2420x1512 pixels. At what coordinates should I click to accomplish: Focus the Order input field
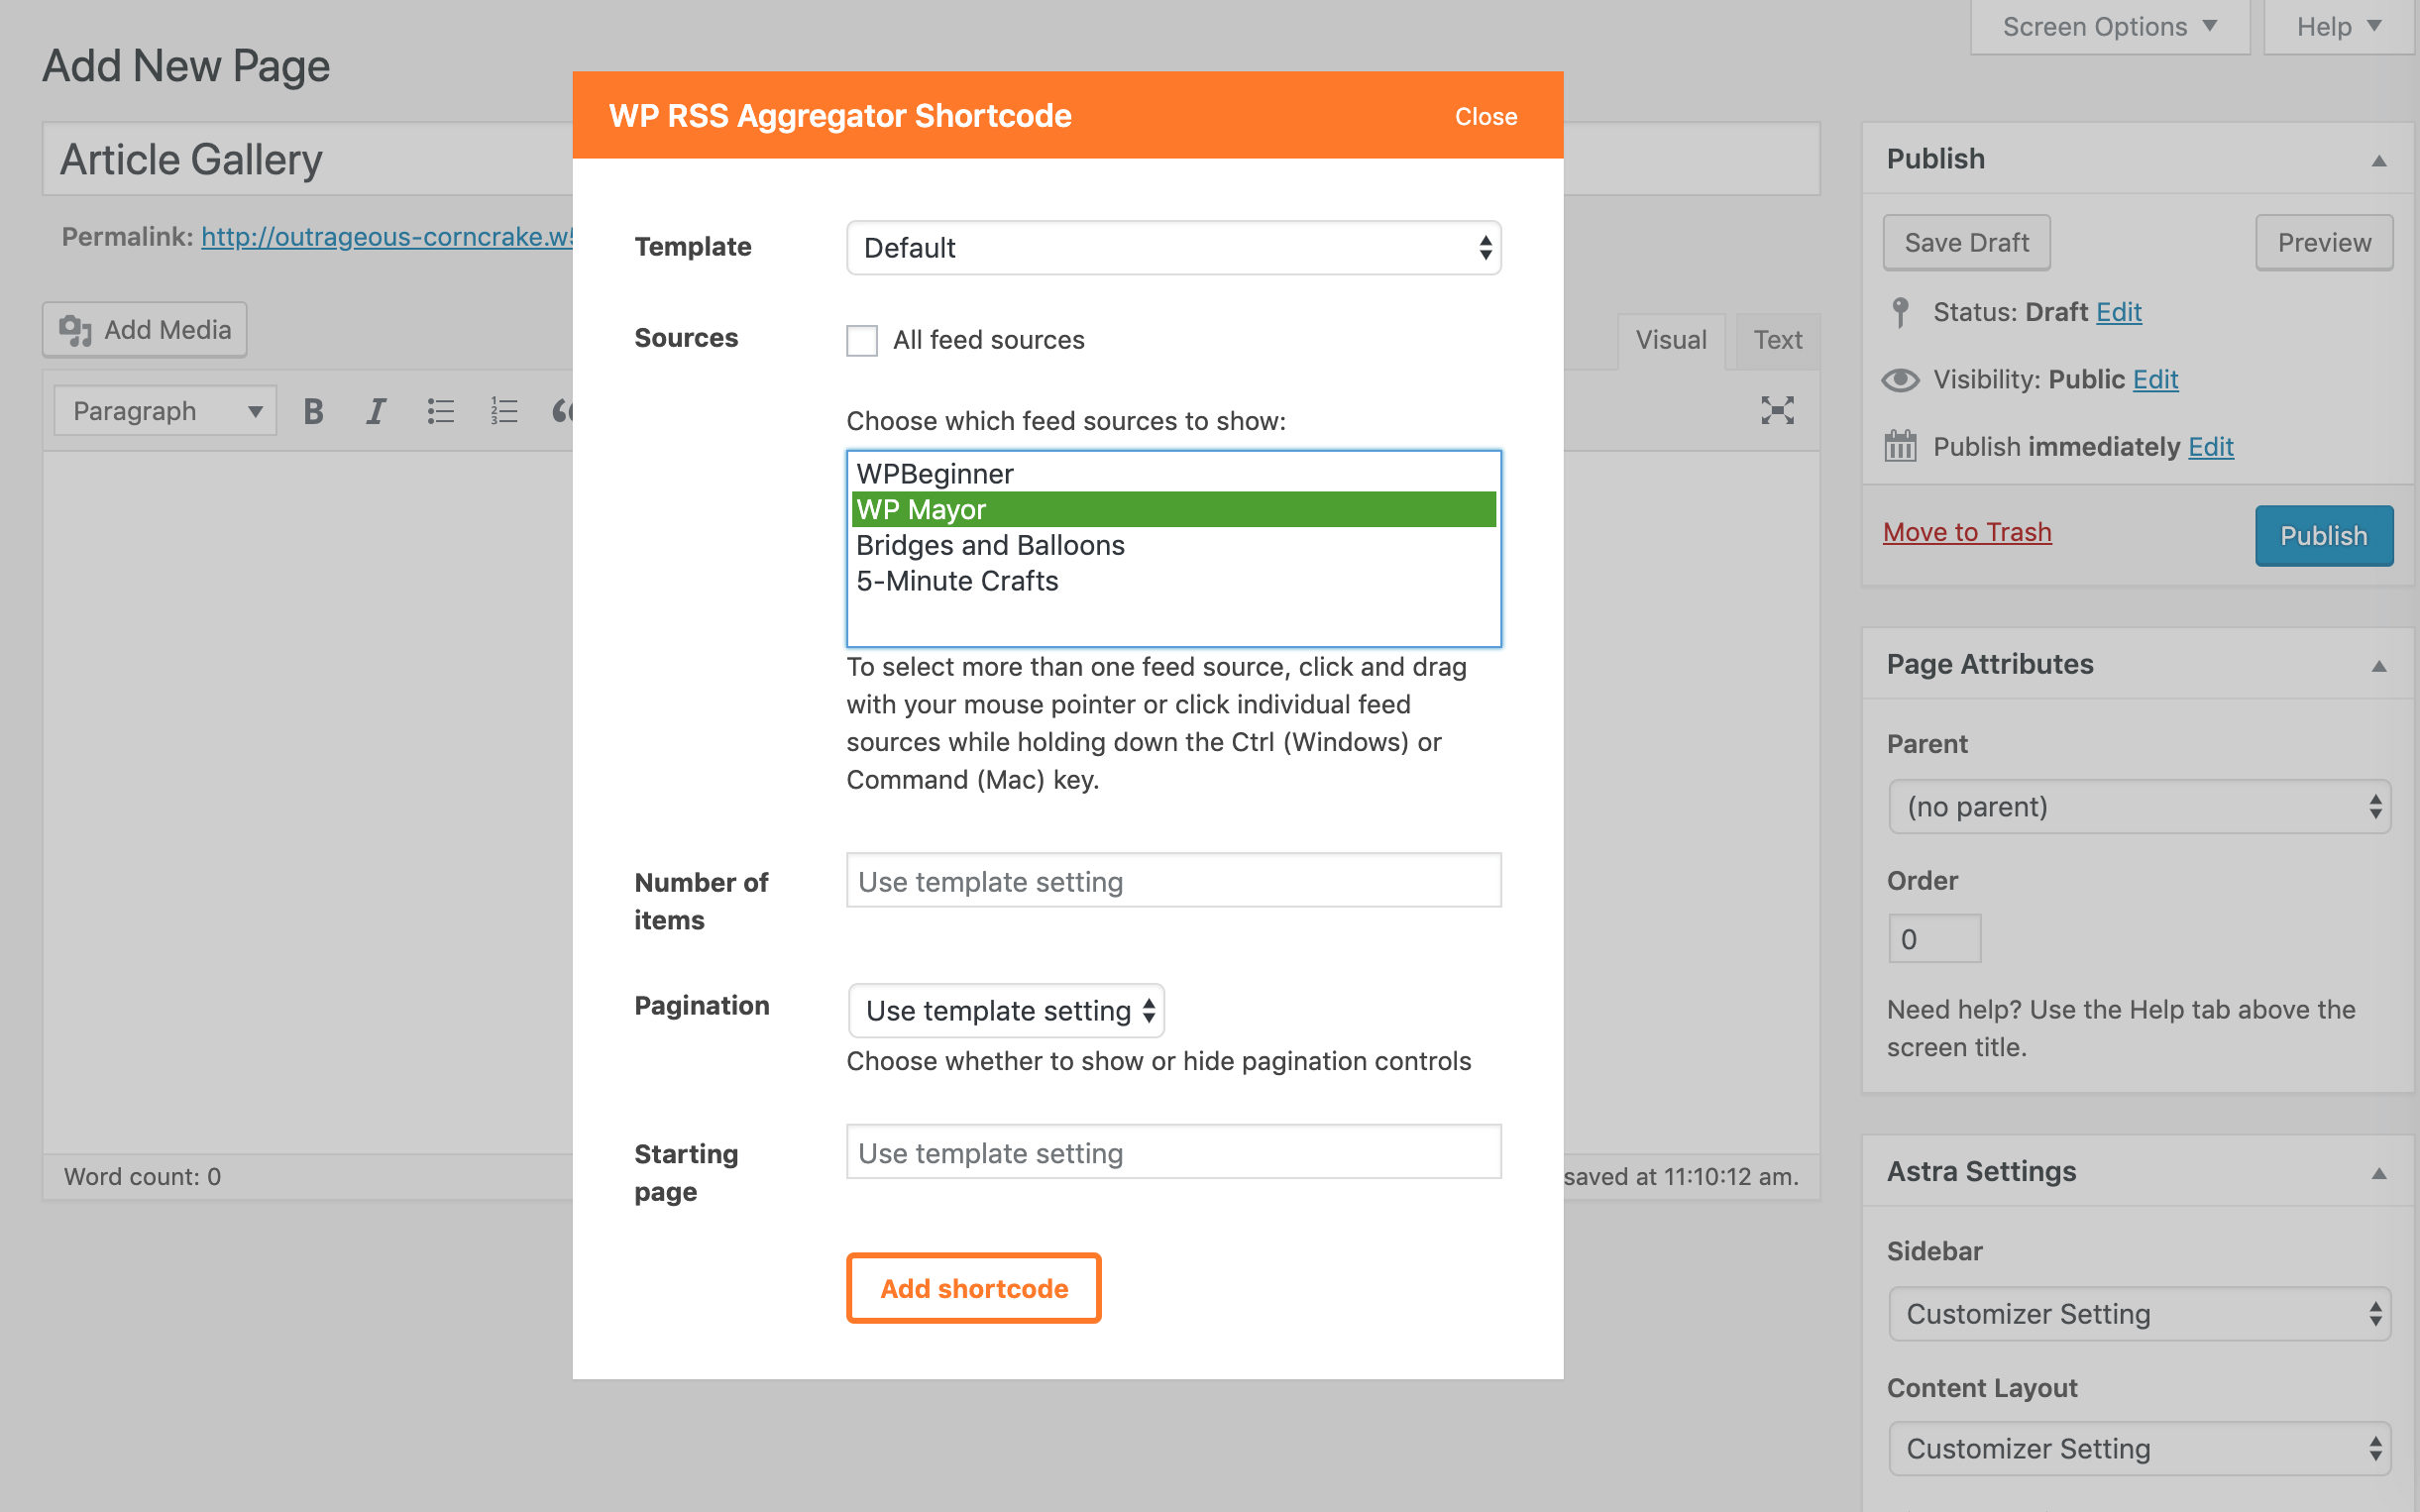click(1934, 939)
